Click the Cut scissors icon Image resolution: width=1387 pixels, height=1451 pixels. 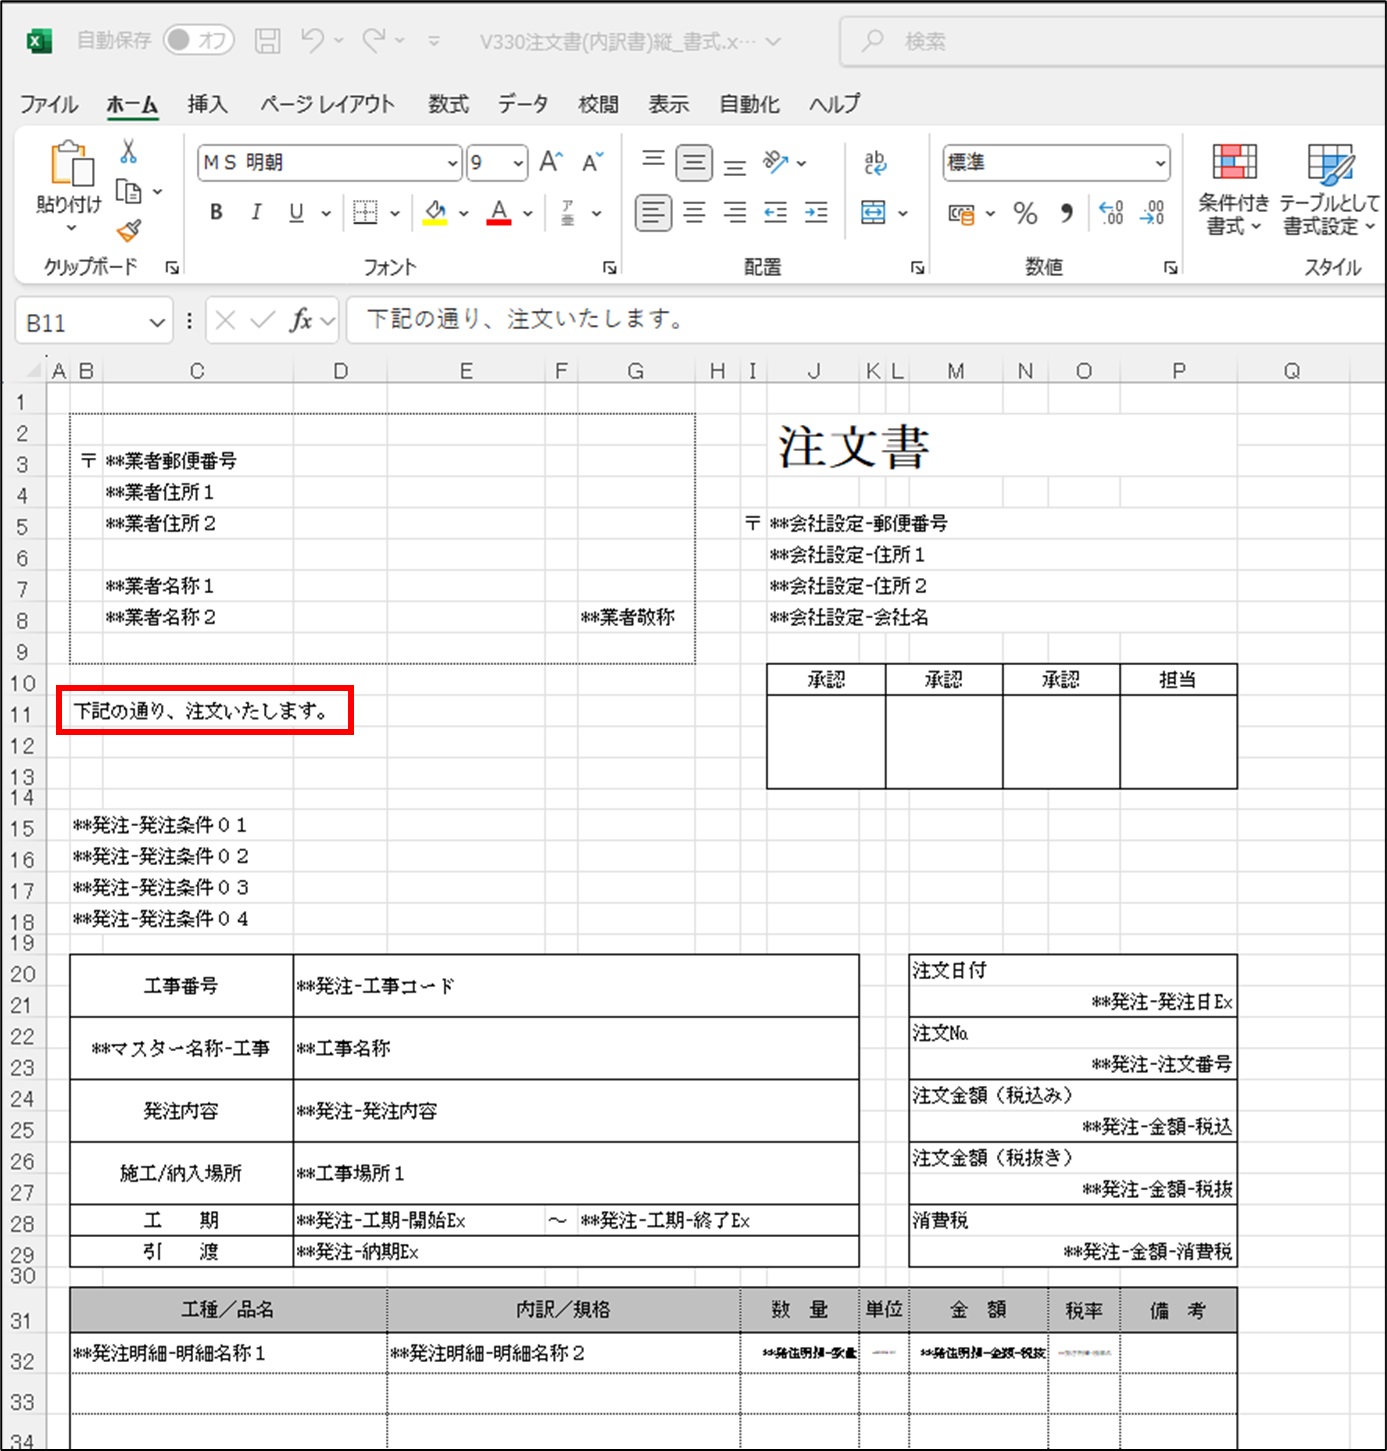(x=128, y=152)
